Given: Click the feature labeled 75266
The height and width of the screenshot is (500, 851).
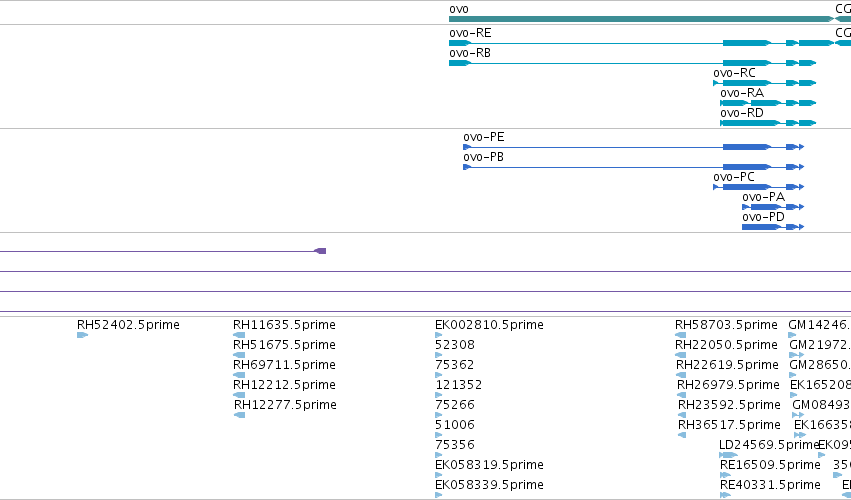Looking at the screenshot, I should [455, 406].
